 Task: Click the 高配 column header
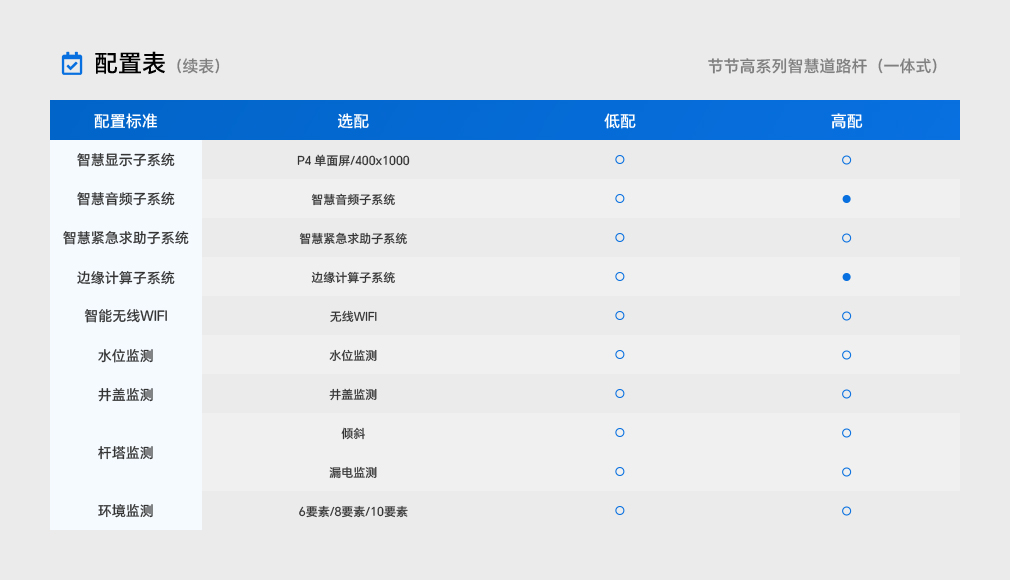click(846, 121)
